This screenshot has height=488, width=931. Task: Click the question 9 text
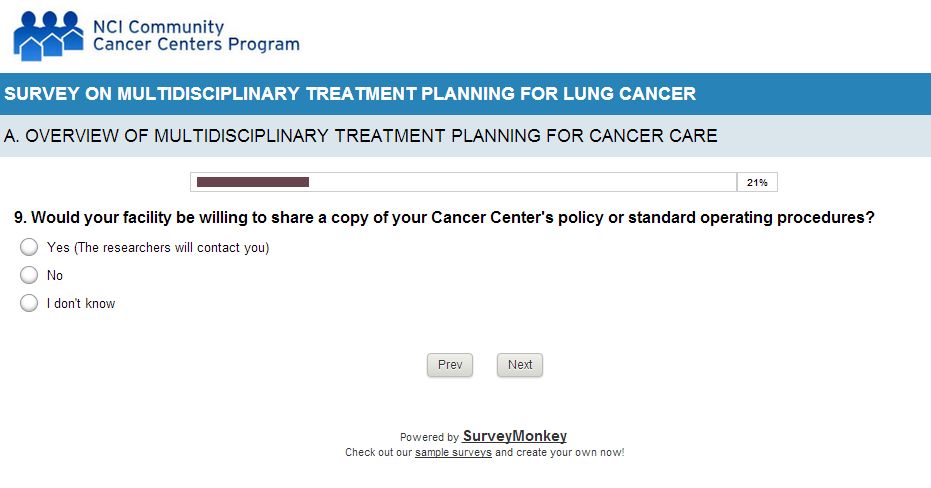(444, 217)
